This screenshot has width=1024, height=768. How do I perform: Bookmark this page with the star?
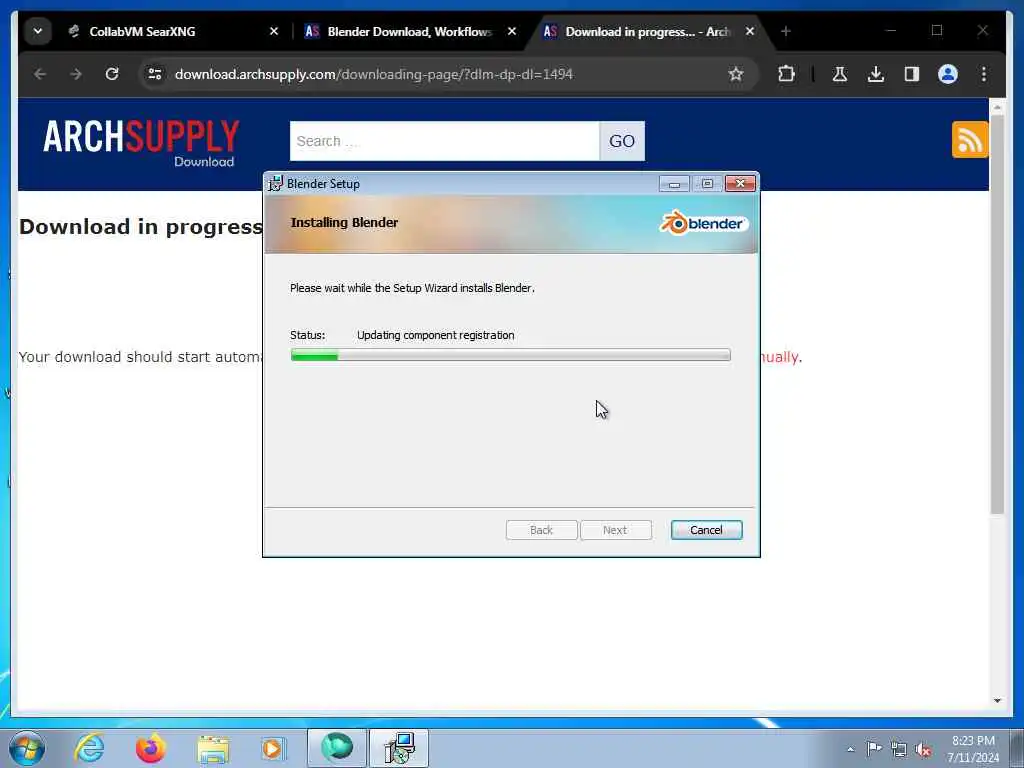coord(736,74)
